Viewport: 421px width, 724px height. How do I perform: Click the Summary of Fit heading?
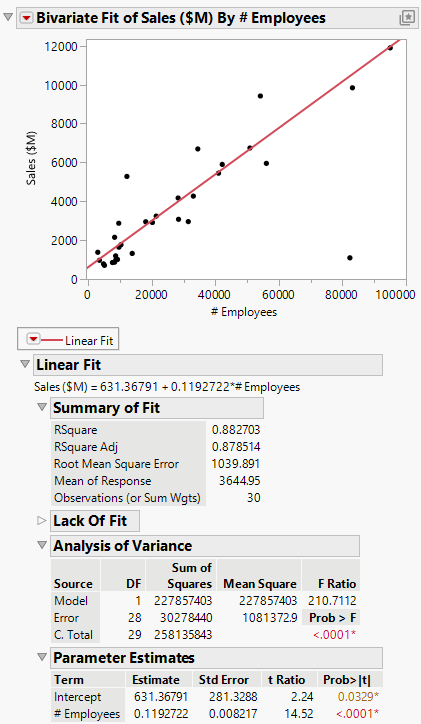pyautogui.click(x=157, y=408)
